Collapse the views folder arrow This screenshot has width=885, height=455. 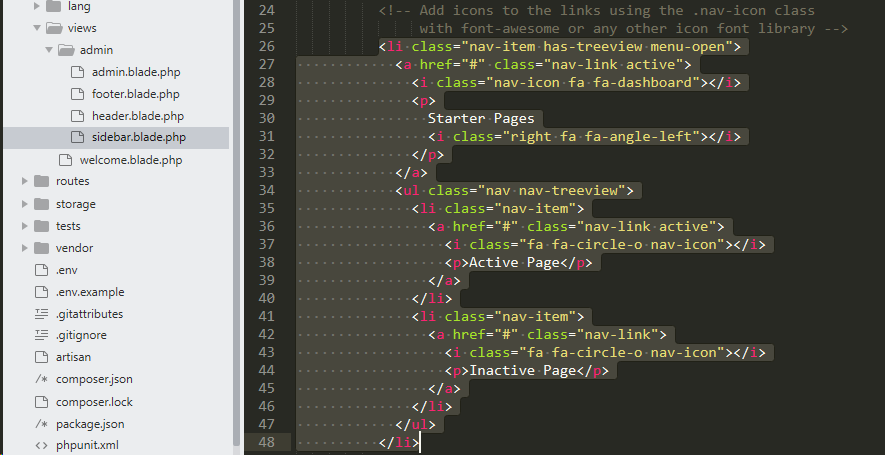(37, 28)
